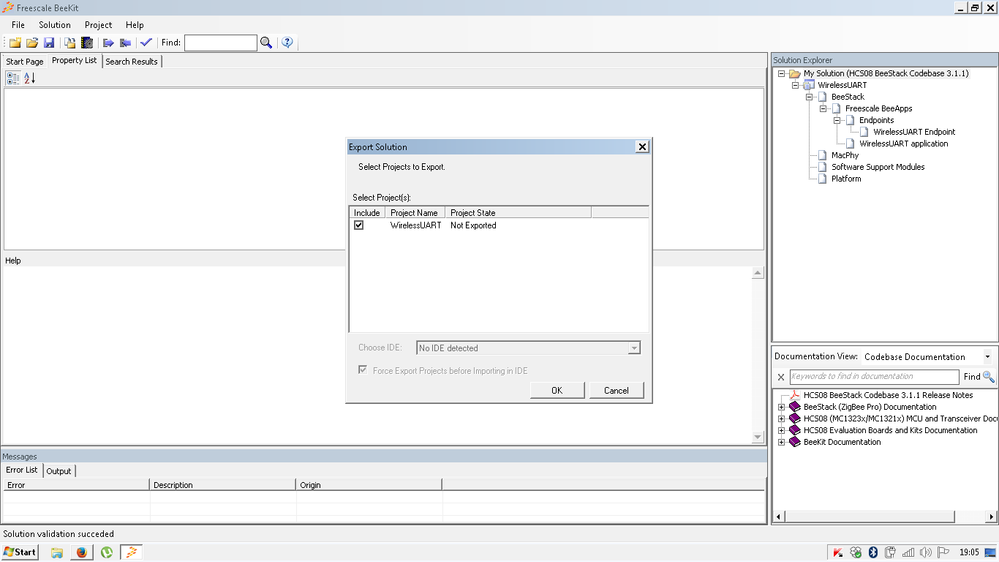Image resolution: width=999 pixels, height=562 pixels.
Task: Switch to the Output messages tab
Action: click(59, 472)
